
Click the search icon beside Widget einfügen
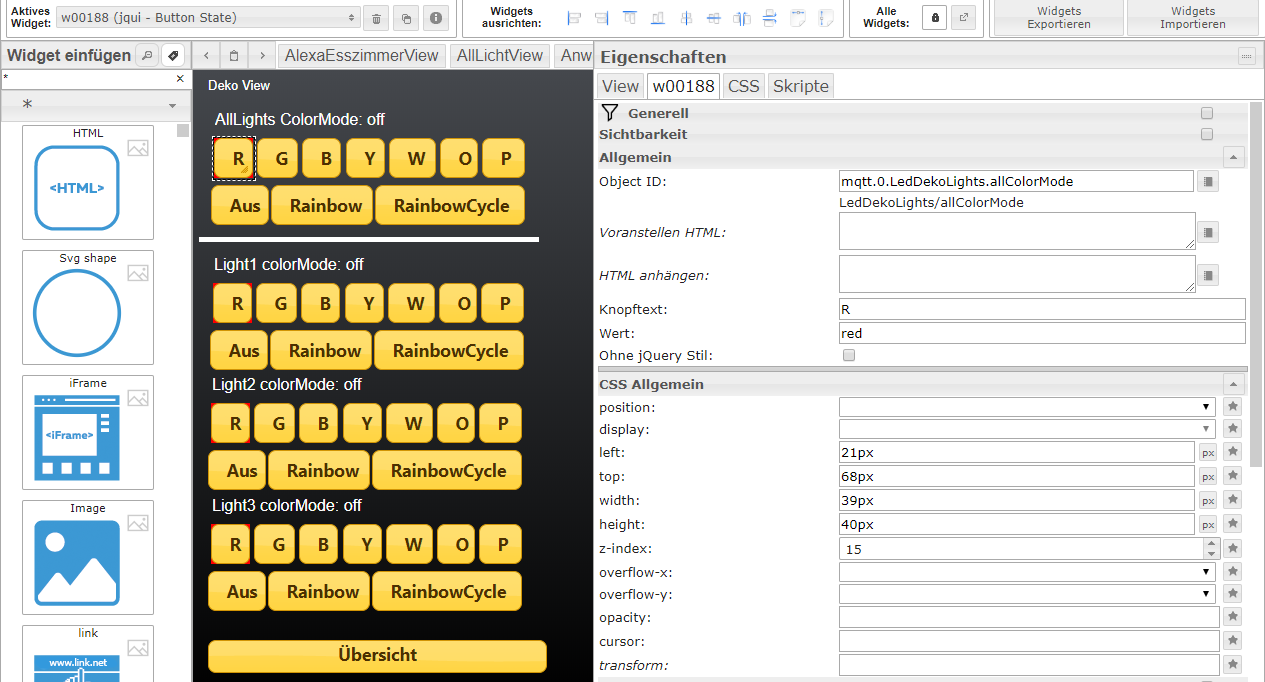tap(146, 55)
